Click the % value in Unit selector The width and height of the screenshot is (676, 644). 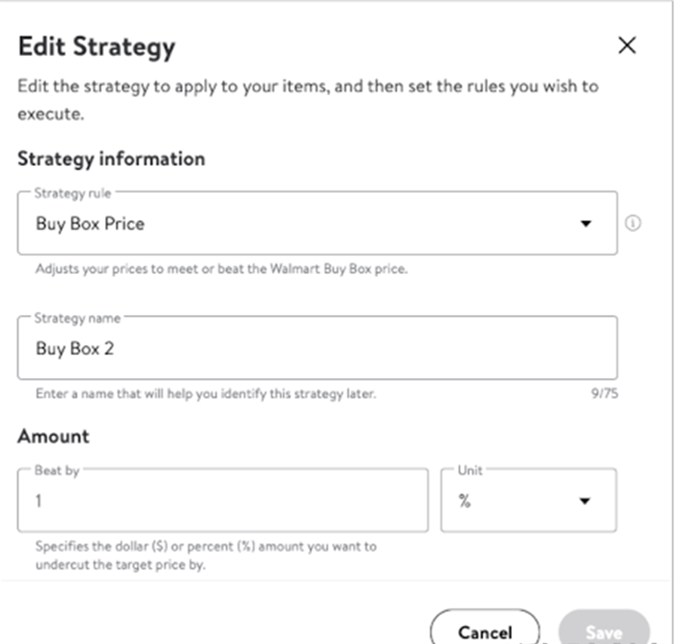pos(465,501)
